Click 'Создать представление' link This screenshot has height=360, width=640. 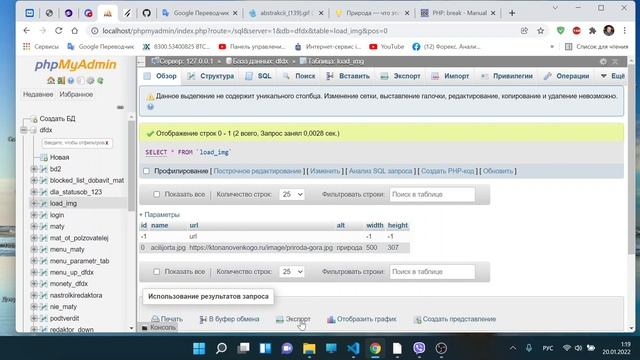(455, 319)
